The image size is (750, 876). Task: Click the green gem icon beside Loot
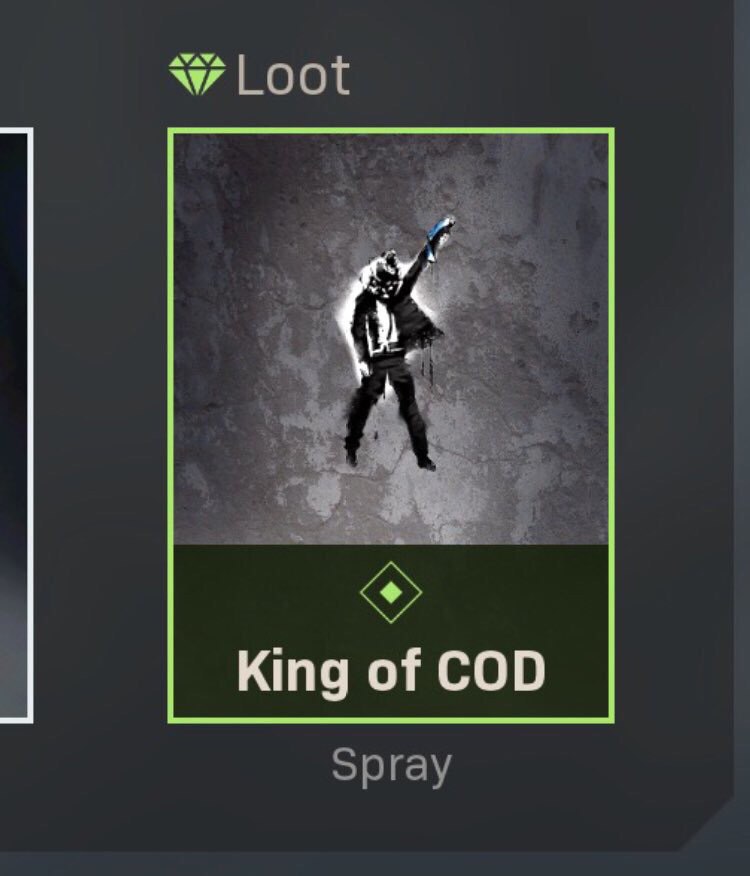click(197, 74)
